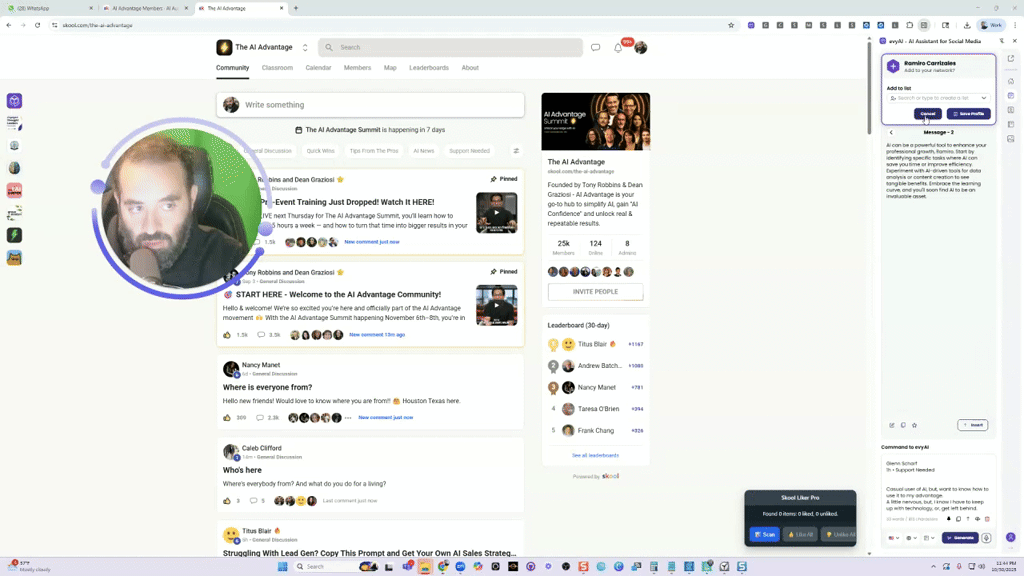Open the Add to list dropdown

[938, 98]
